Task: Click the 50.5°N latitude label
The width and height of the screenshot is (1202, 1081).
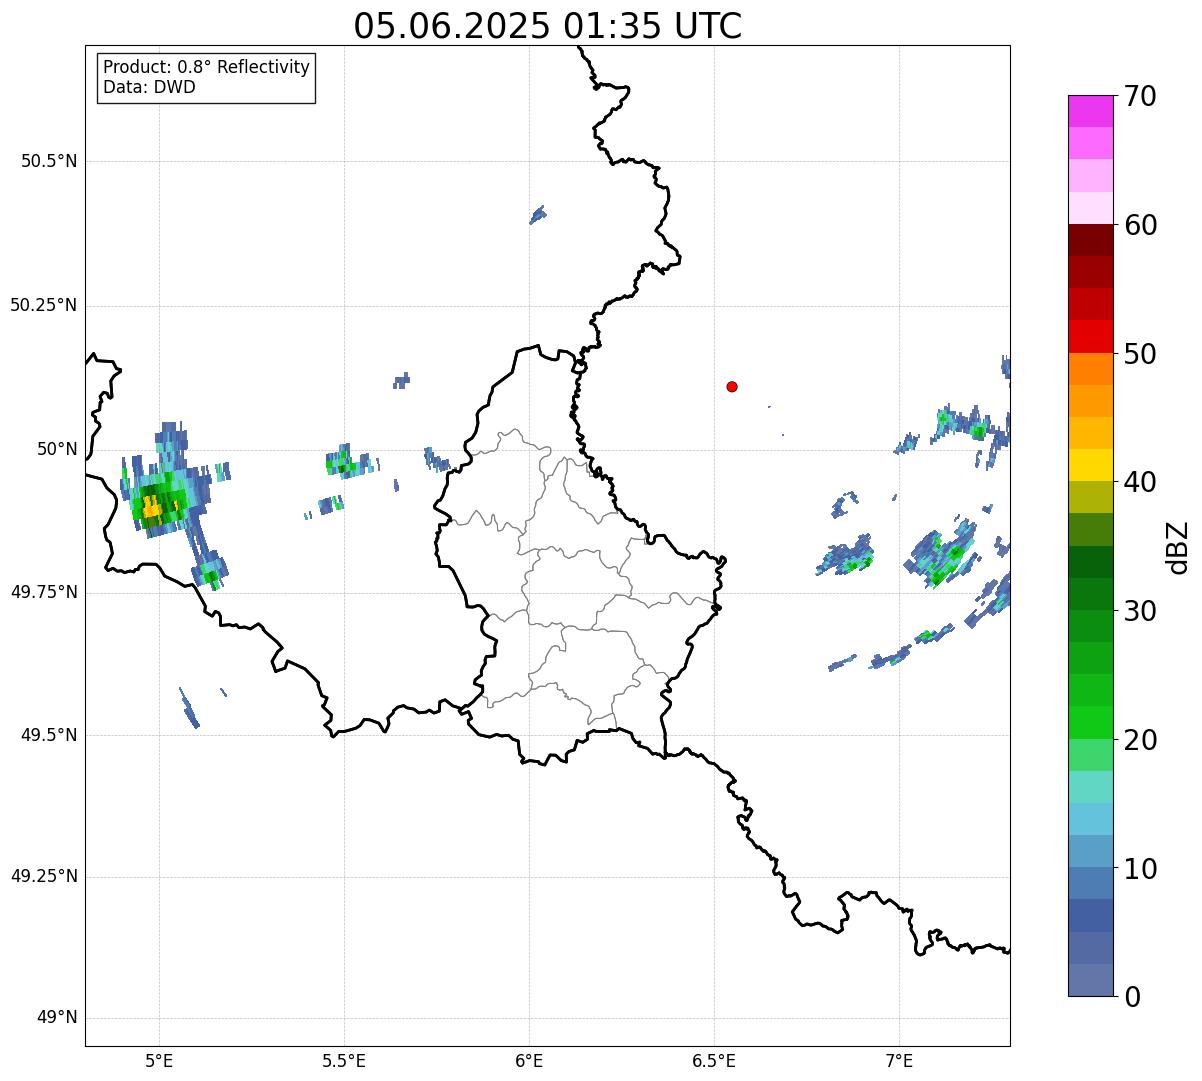Action: click(x=49, y=161)
